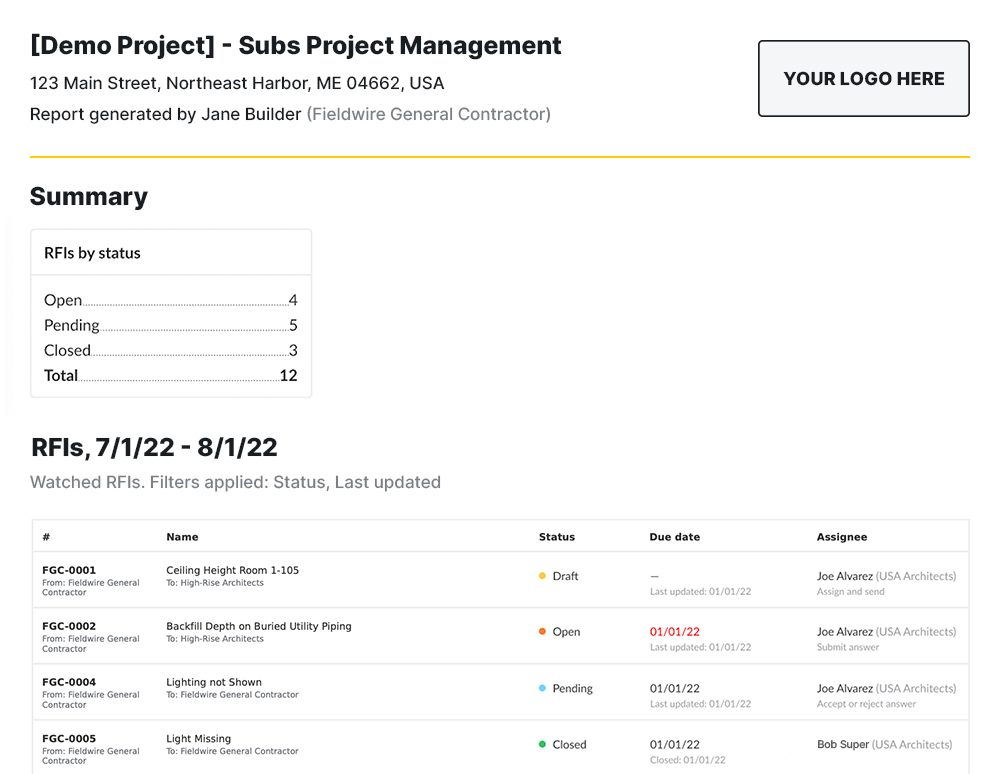Click the Fieldwire General Contractor header text
The width and height of the screenshot is (1000, 774).
[x=428, y=114]
